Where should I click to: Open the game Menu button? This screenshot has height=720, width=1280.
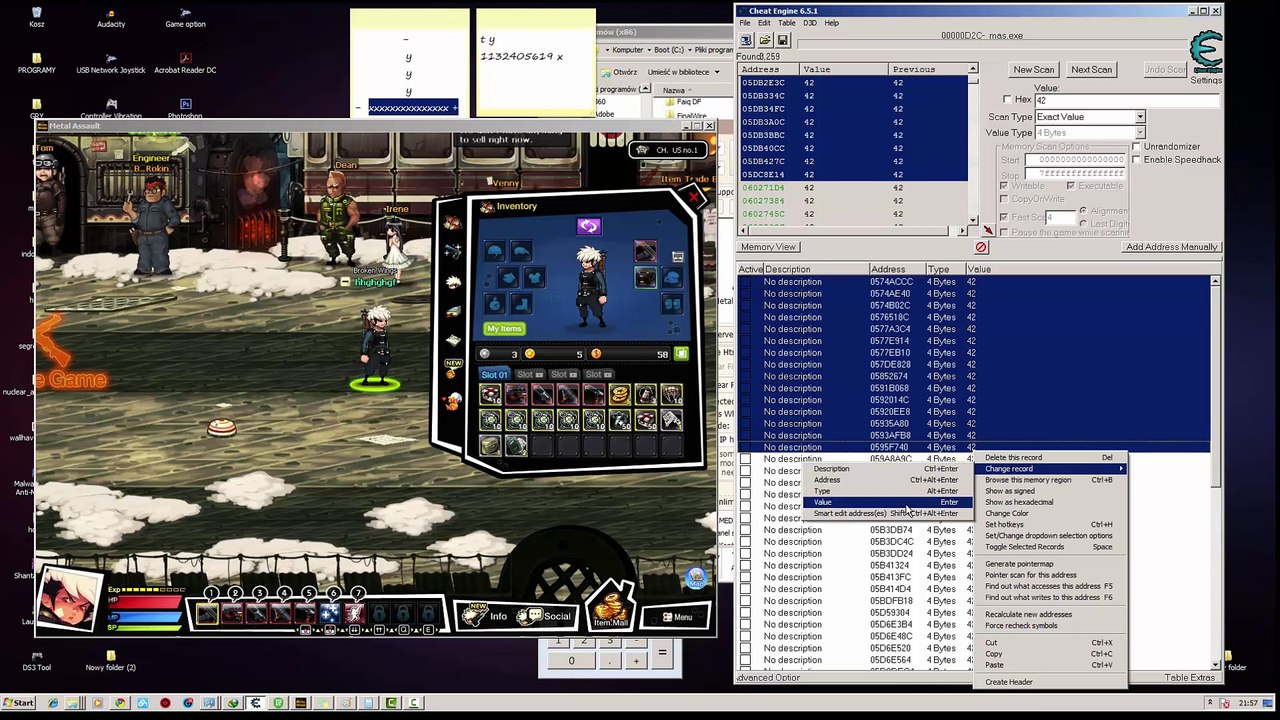click(x=676, y=617)
